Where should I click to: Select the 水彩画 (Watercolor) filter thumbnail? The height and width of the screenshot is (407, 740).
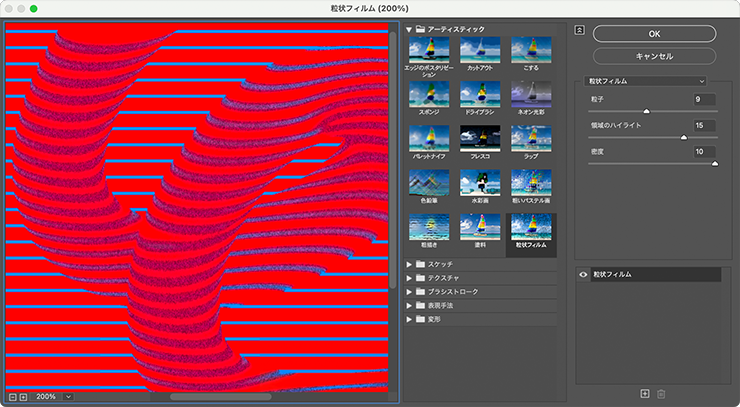[x=480, y=182]
